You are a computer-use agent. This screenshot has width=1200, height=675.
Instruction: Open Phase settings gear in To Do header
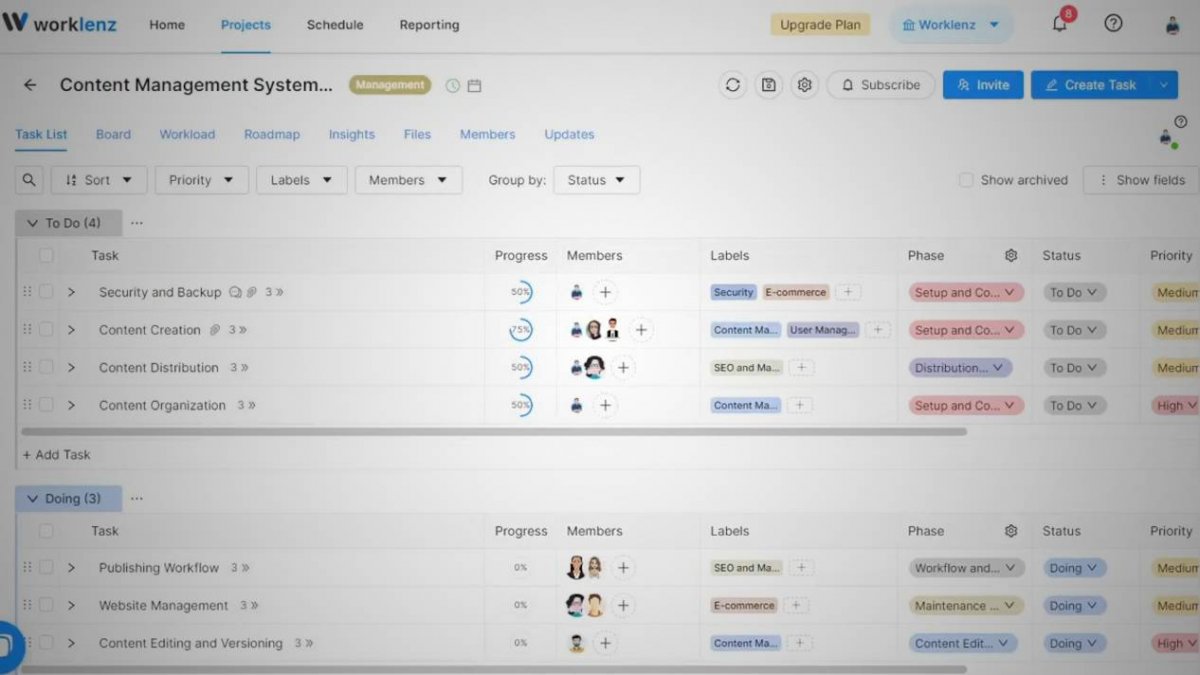(x=1011, y=256)
